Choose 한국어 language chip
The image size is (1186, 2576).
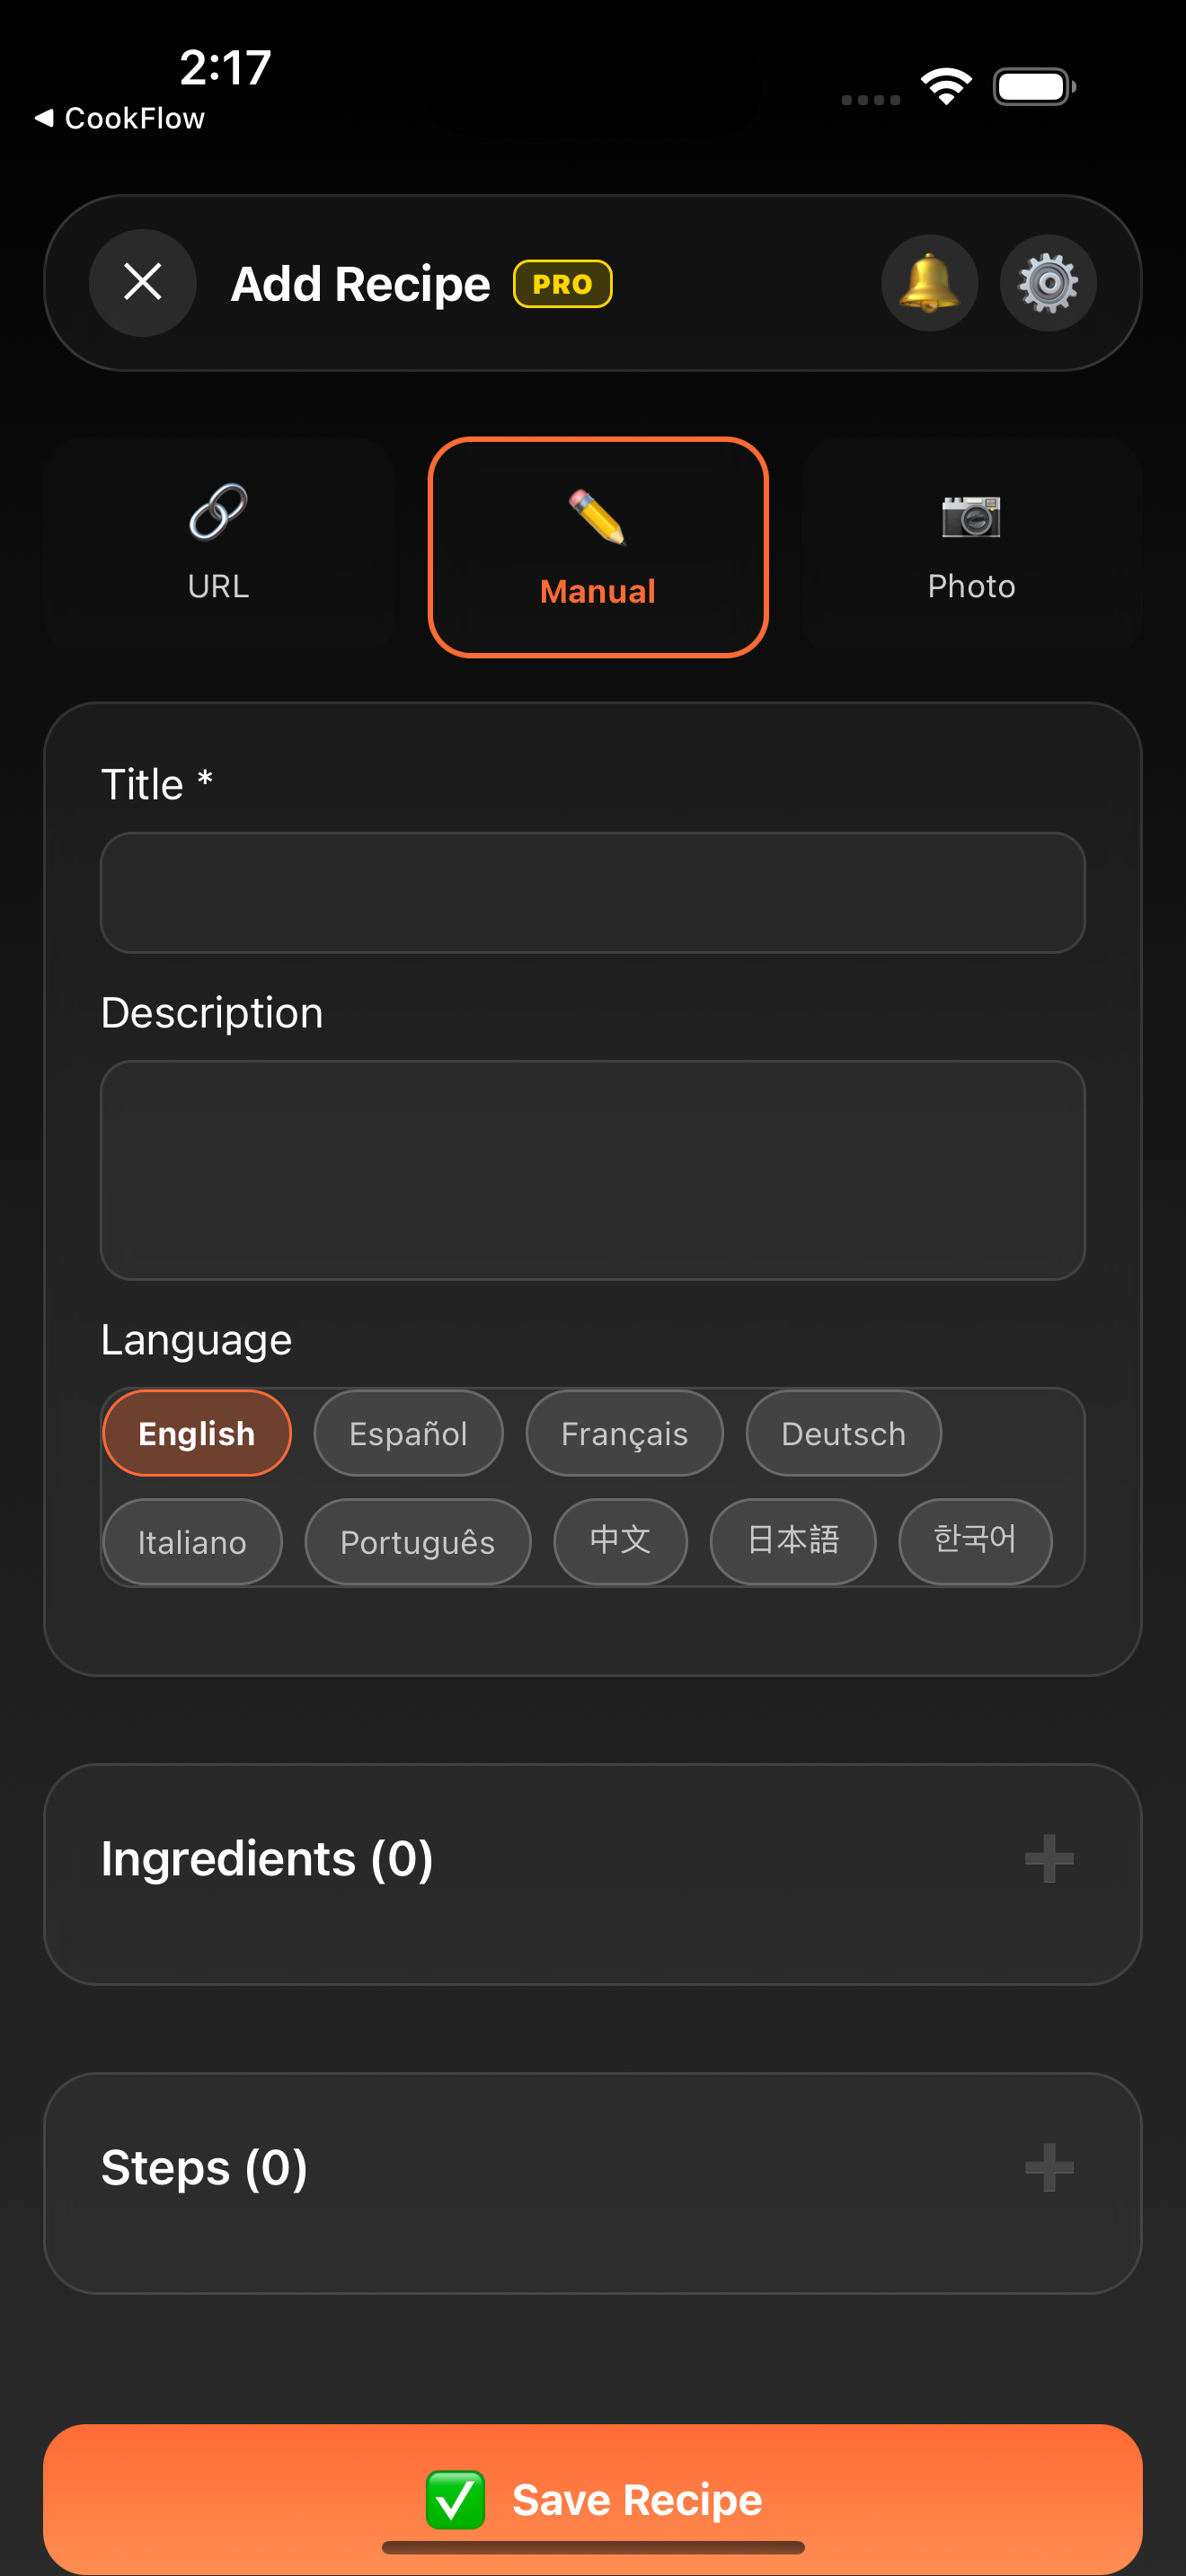[975, 1541]
